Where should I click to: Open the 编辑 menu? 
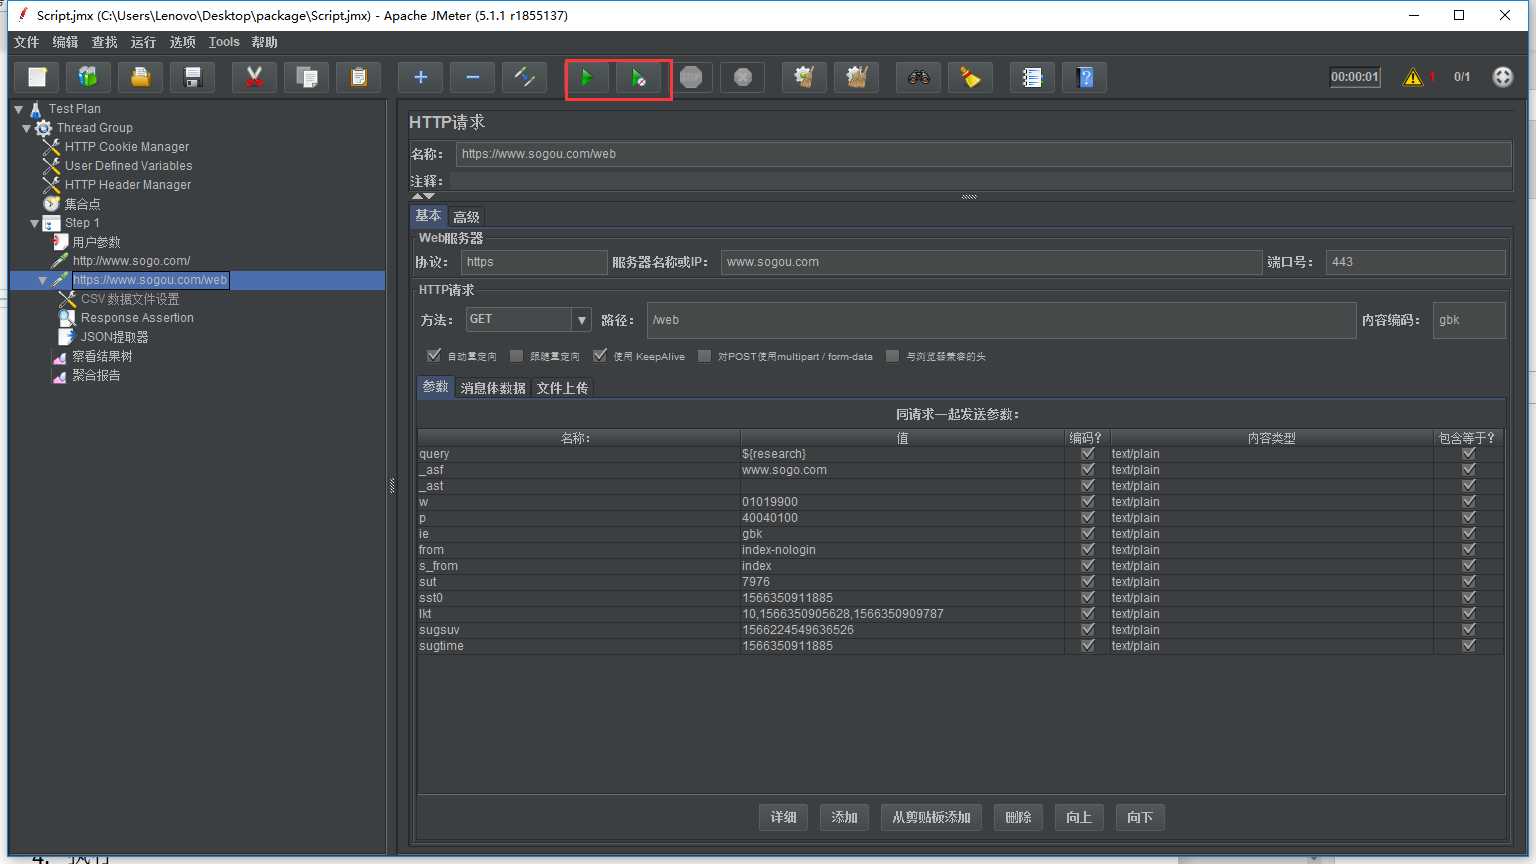(65, 42)
